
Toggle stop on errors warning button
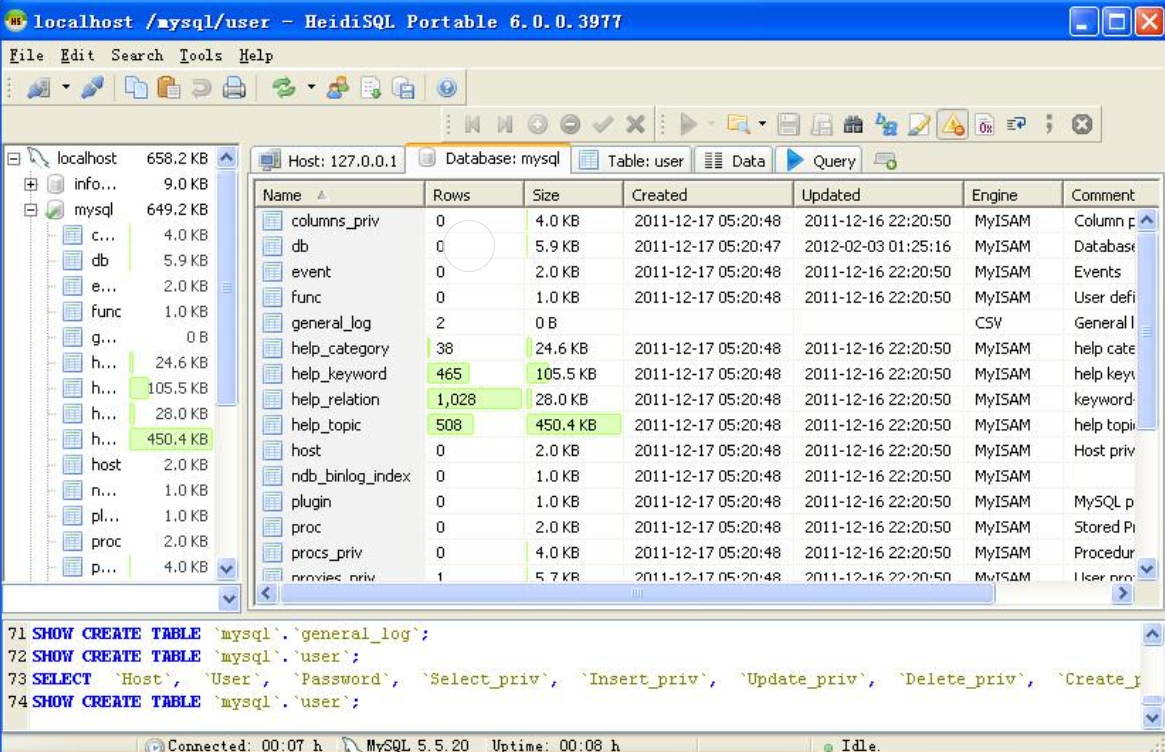tap(953, 125)
